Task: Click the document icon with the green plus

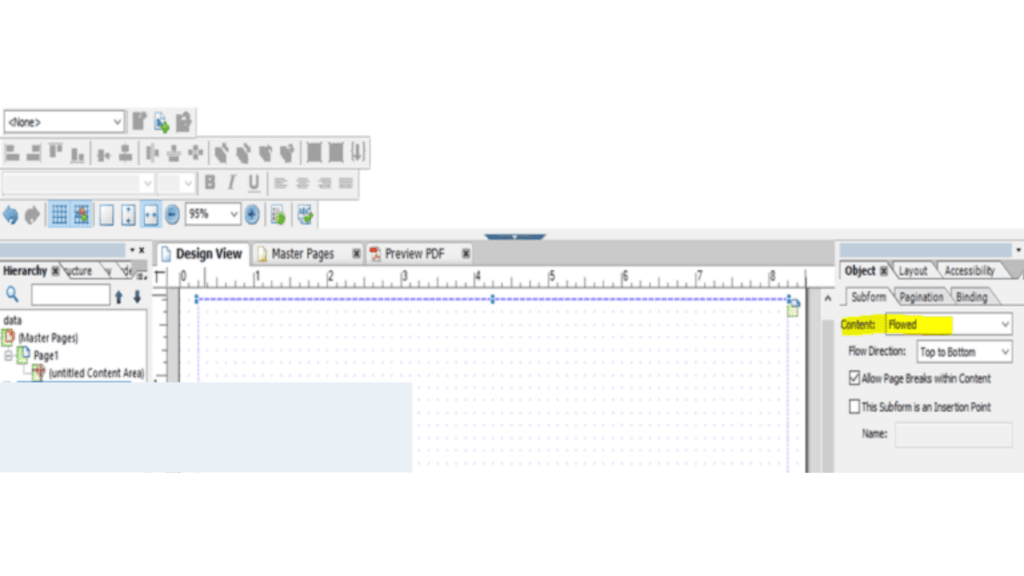Action: 161,121
